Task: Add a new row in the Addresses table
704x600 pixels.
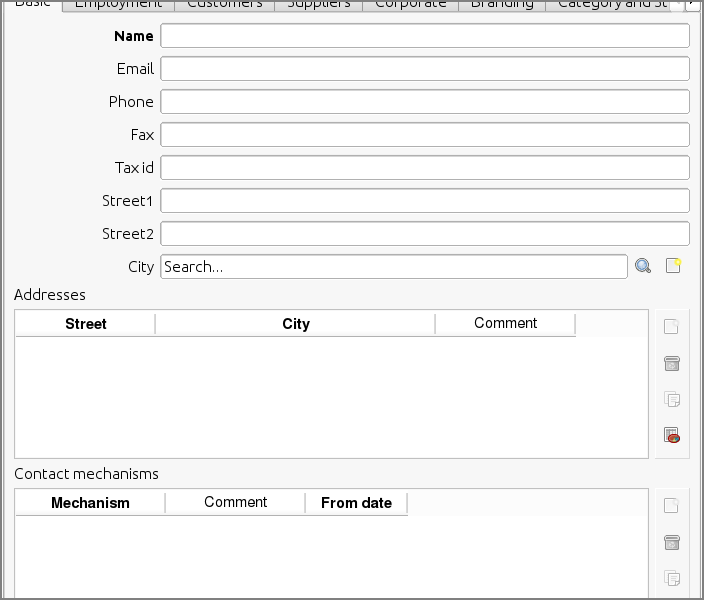Action: click(672, 326)
